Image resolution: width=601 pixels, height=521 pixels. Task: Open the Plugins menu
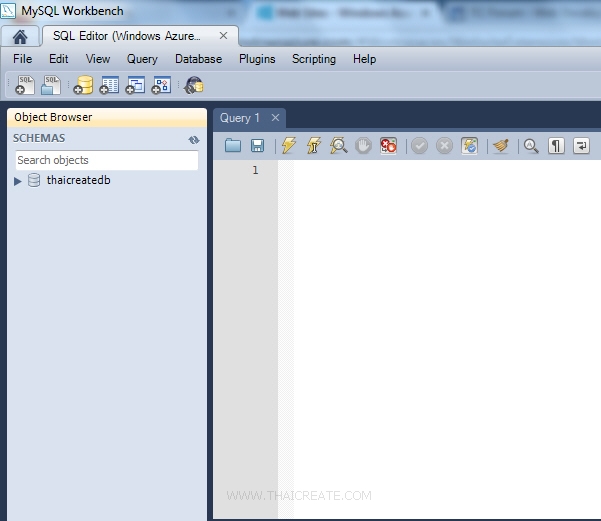(x=257, y=59)
